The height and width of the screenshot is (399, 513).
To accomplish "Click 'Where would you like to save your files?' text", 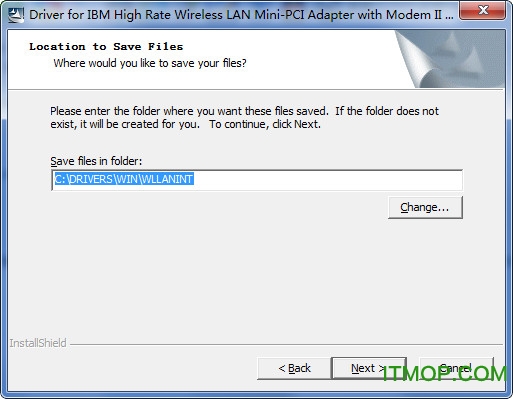I will (x=150, y=63).
